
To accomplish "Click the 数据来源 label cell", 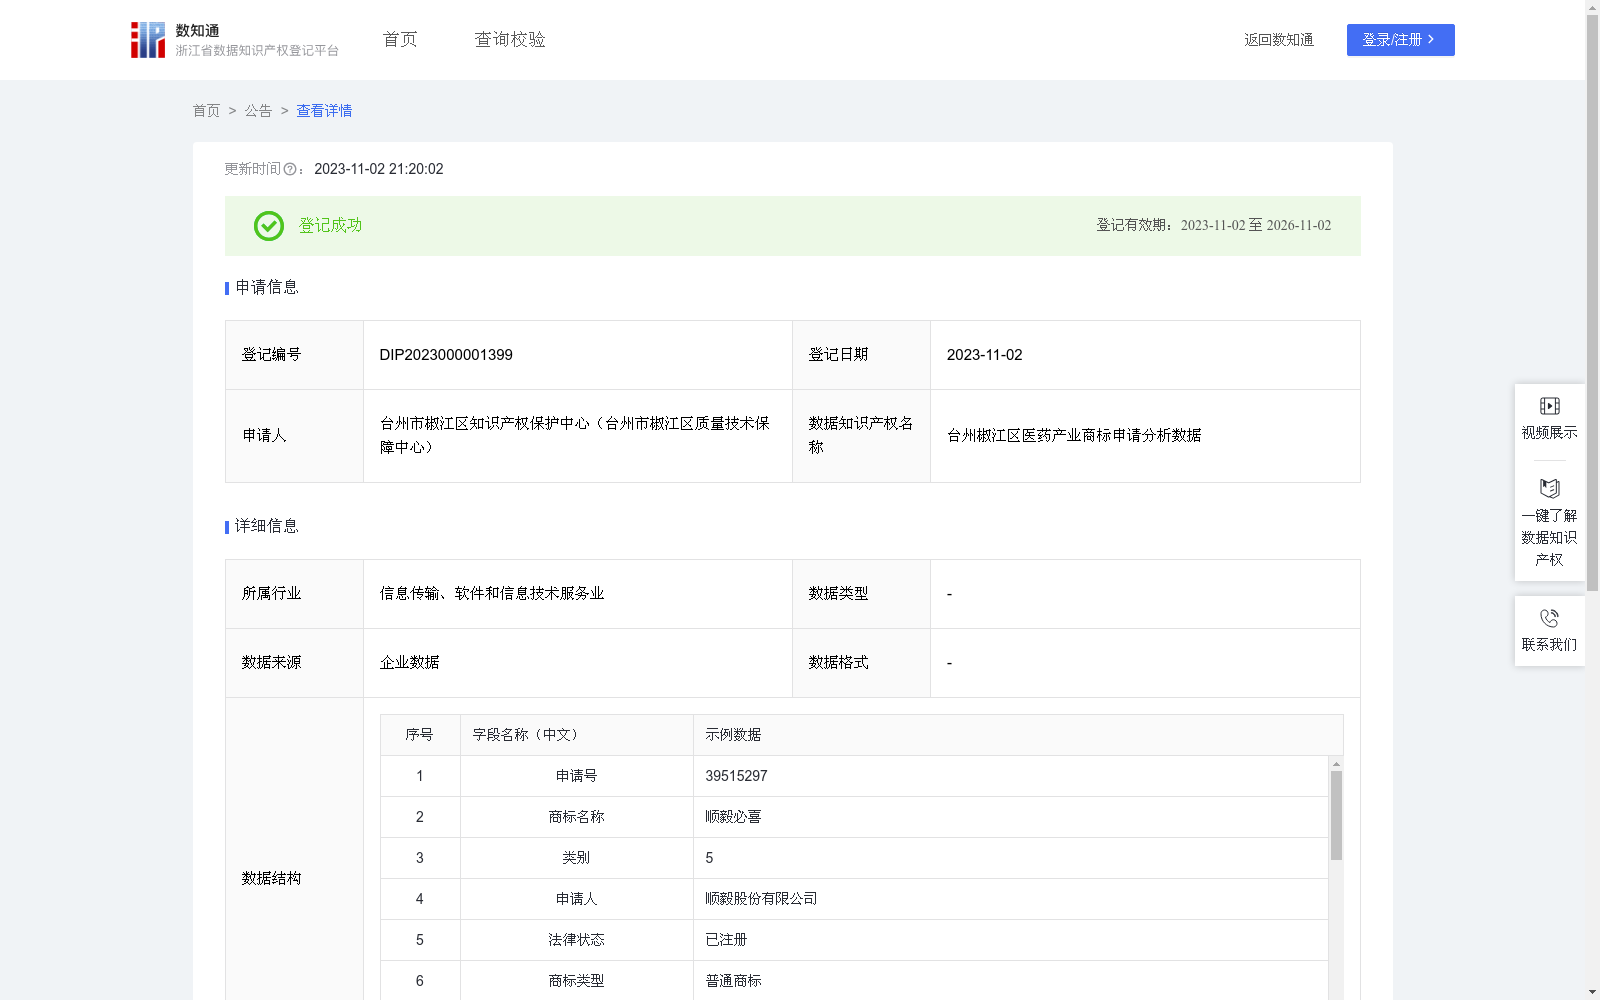I will click(294, 663).
